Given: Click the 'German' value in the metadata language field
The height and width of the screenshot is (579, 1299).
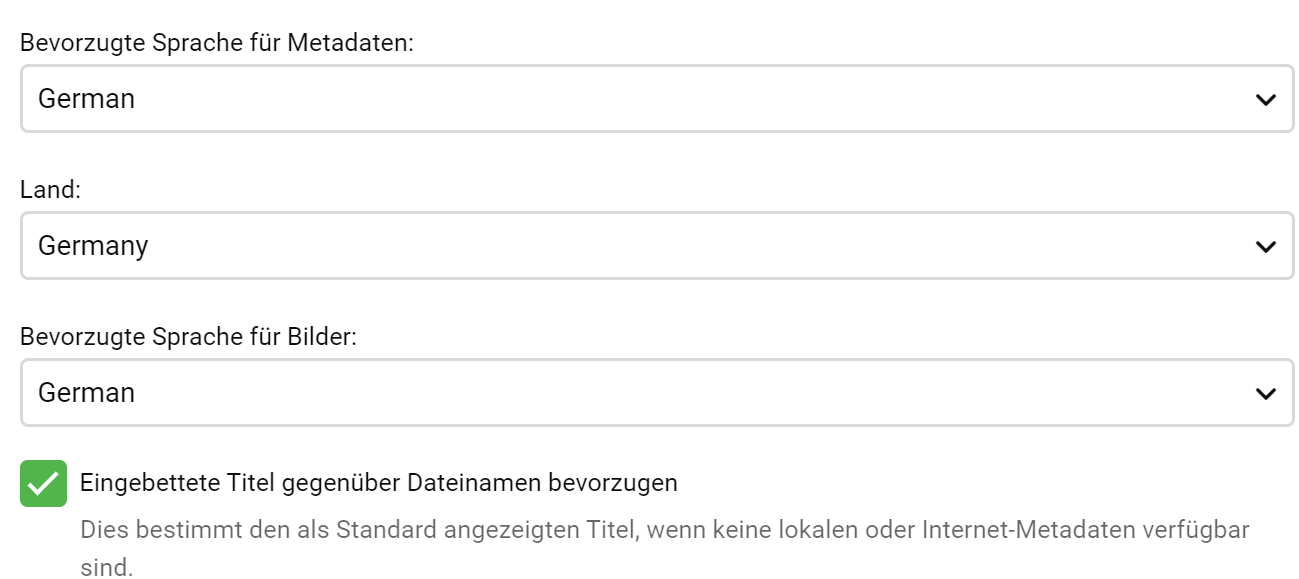Looking at the screenshot, I should coord(86,99).
